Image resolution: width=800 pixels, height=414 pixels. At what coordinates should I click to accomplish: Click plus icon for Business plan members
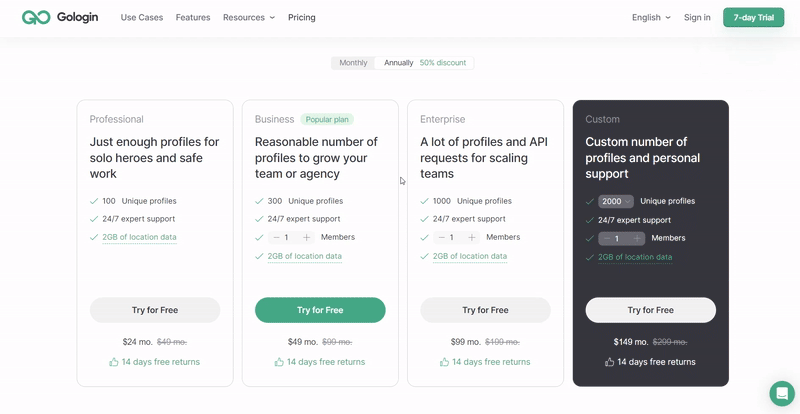(x=307, y=237)
